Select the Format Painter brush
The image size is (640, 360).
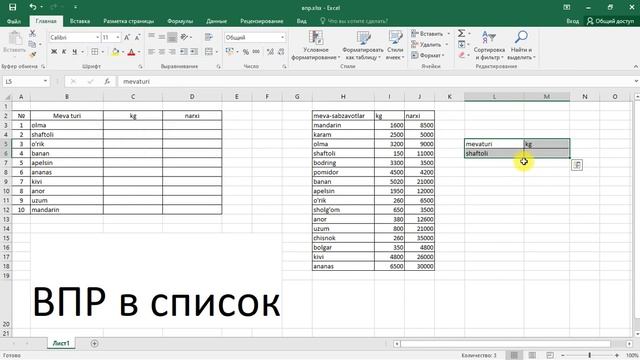pos(33,54)
